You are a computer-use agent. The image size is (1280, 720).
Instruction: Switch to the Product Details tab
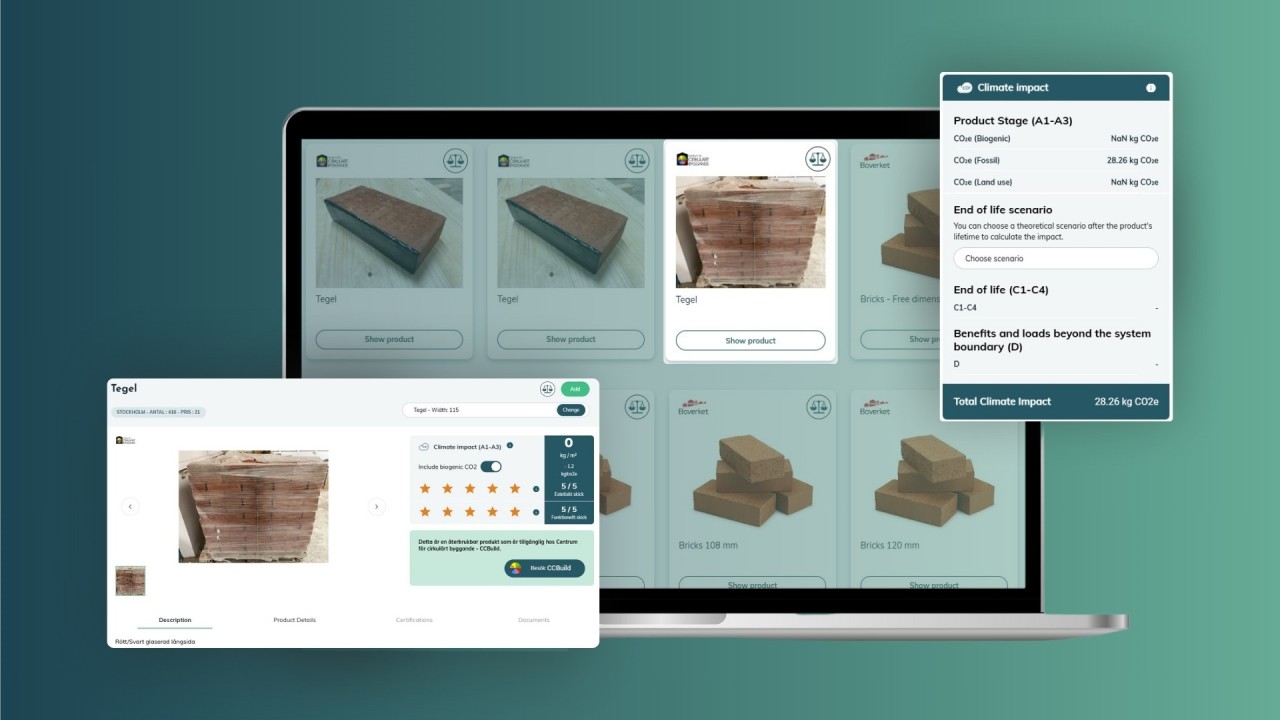coord(294,620)
